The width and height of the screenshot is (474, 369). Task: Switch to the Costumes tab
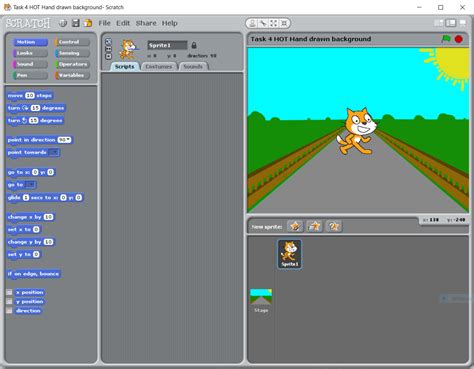click(x=159, y=66)
